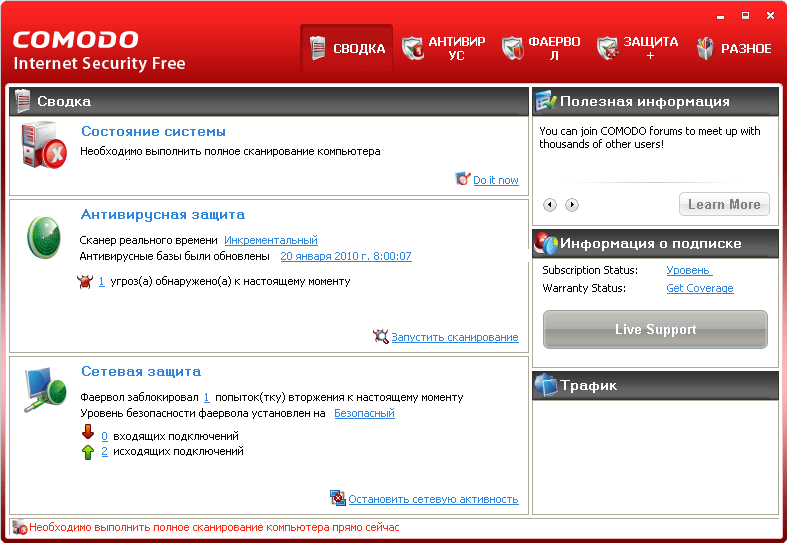Screen dimensions: 787x543
Task: Open the Get Coverage warranty link
Action: [x=699, y=288]
